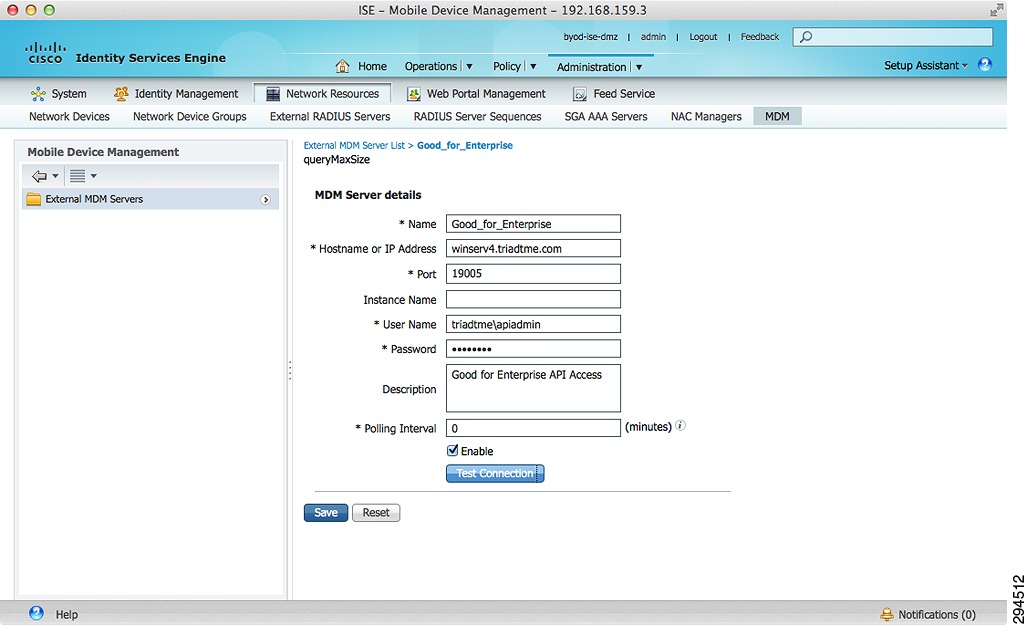Expand the External MDM Servers arrow
Screen dimensions: 1025x625
(265, 199)
